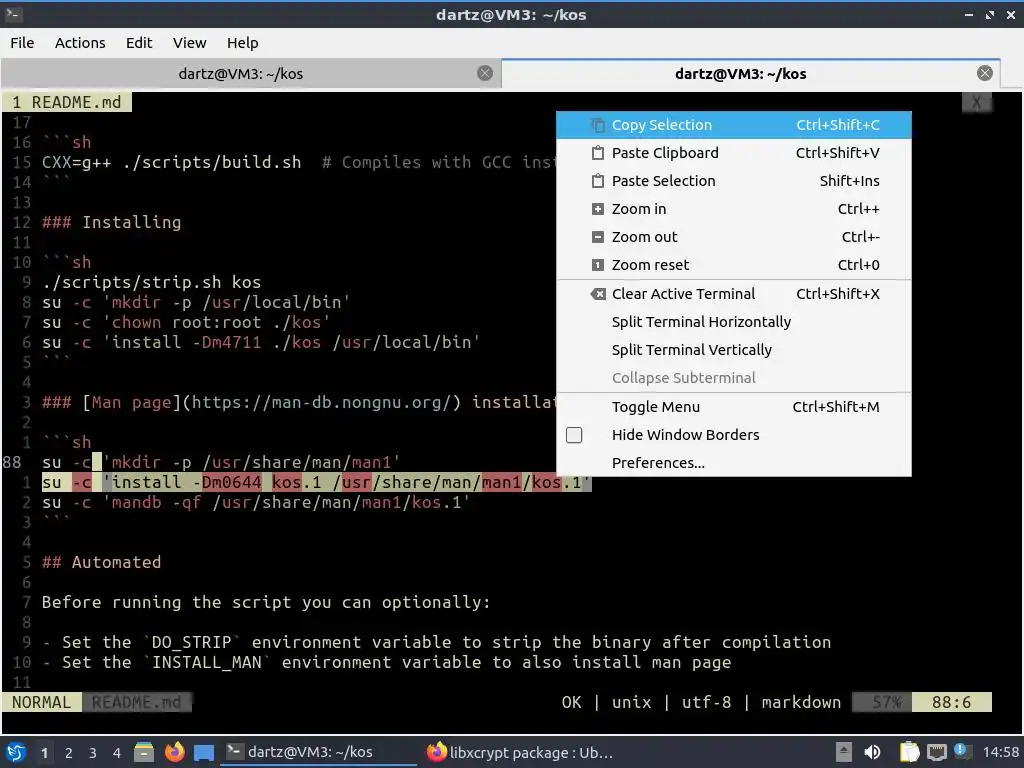Select Zoom in from the context menu
Viewport: 1024px width, 768px height.
733,209
